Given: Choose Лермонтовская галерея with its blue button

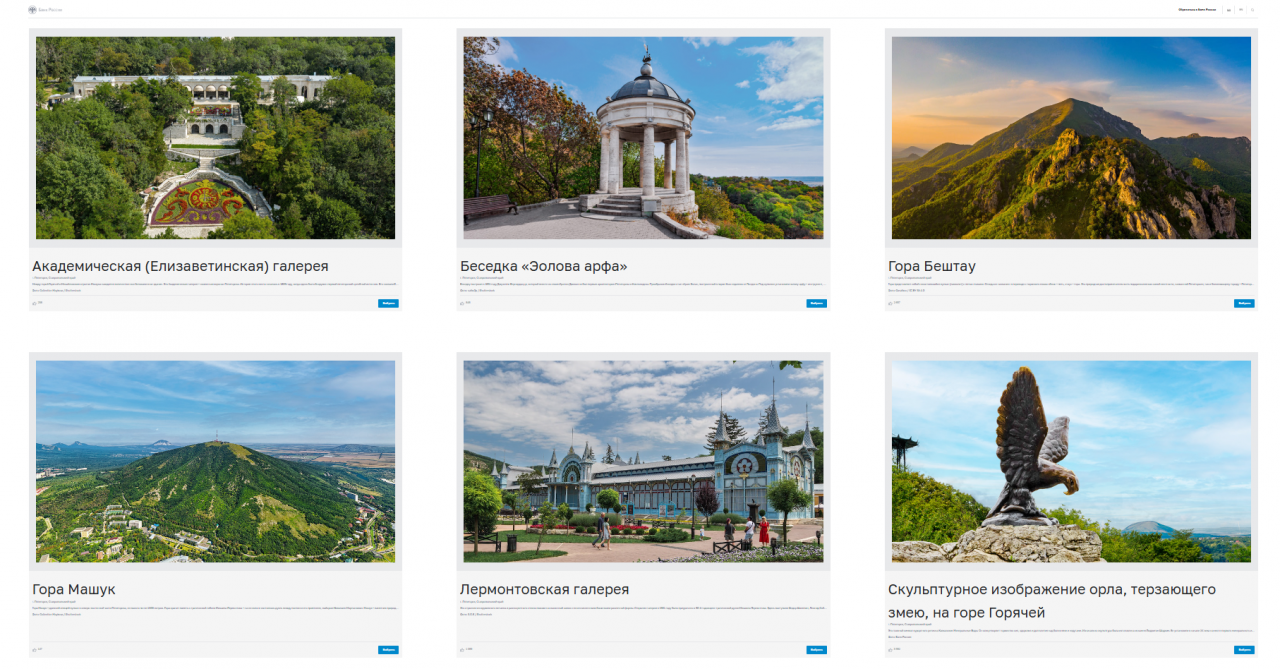Looking at the screenshot, I should point(816,649).
